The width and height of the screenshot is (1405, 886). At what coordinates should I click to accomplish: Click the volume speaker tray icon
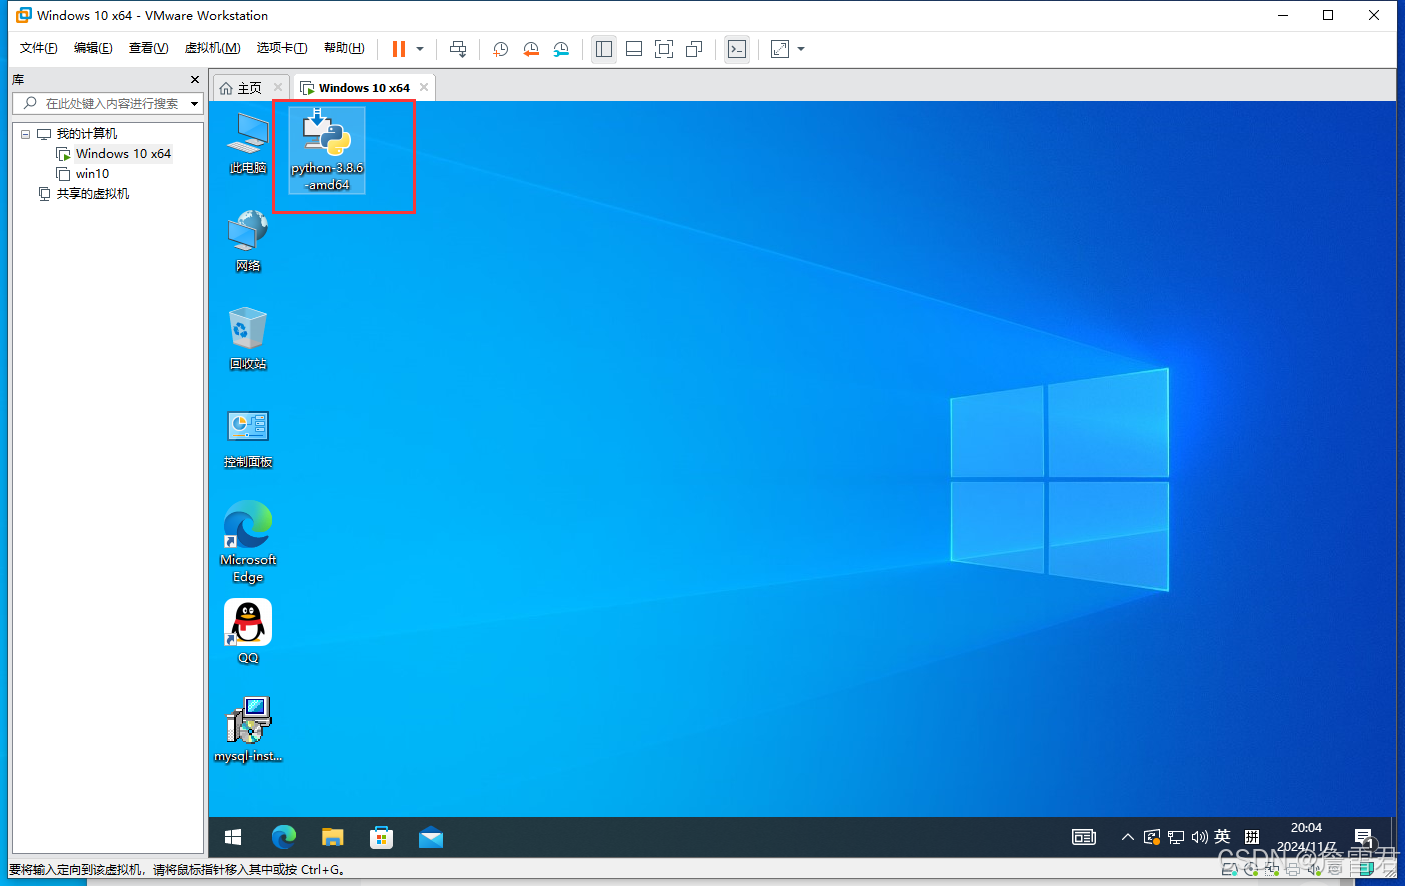pyautogui.click(x=1199, y=837)
